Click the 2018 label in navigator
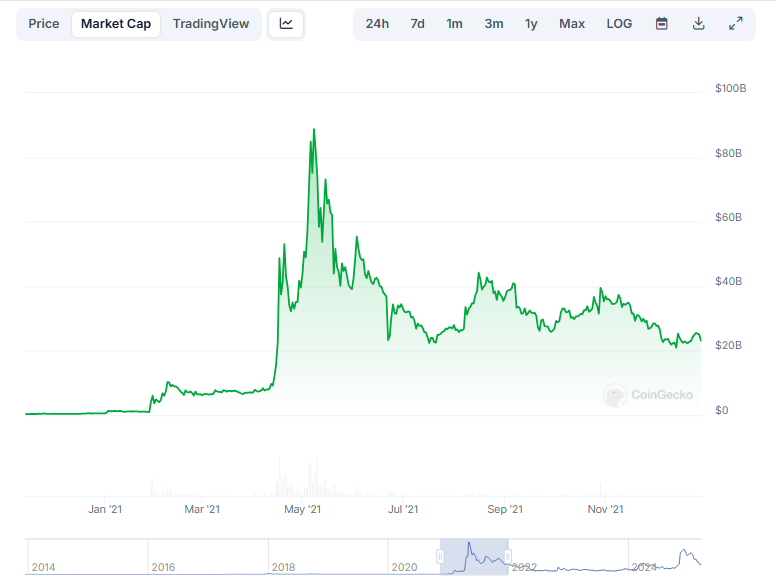The height and width of the screenshot is (582, 776). tap(283, 567)
